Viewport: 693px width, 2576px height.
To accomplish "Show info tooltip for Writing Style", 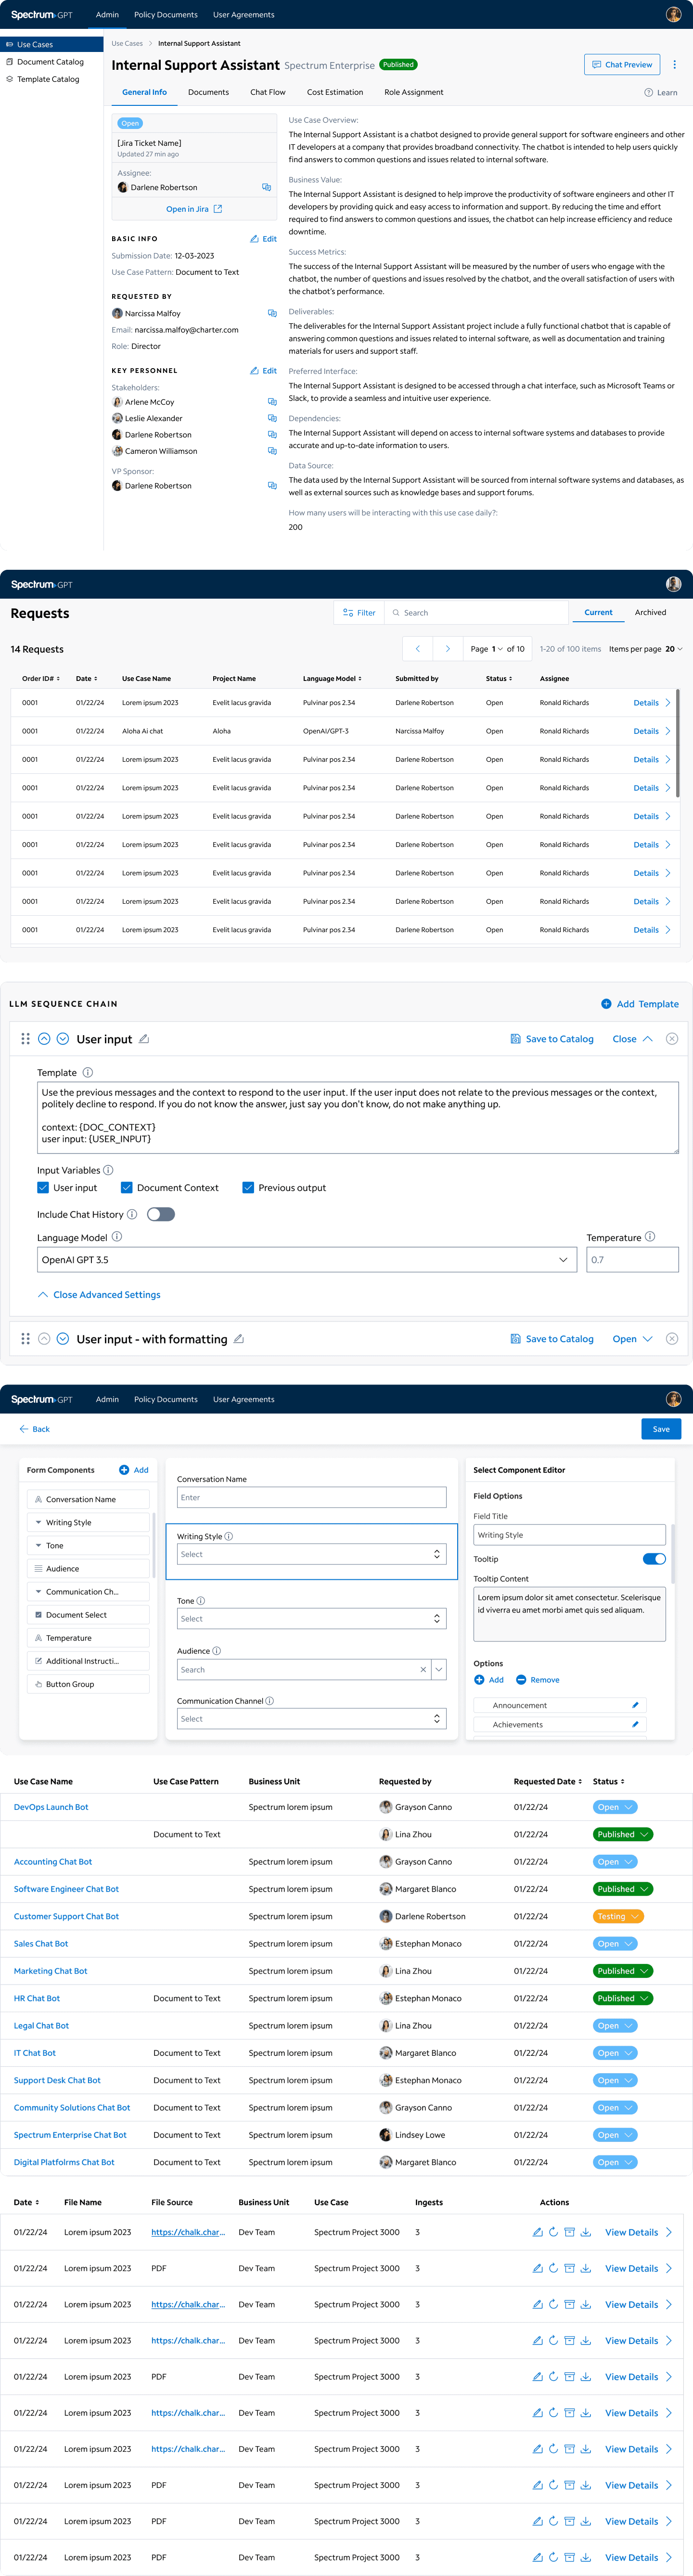I will tap(229, 1537).
